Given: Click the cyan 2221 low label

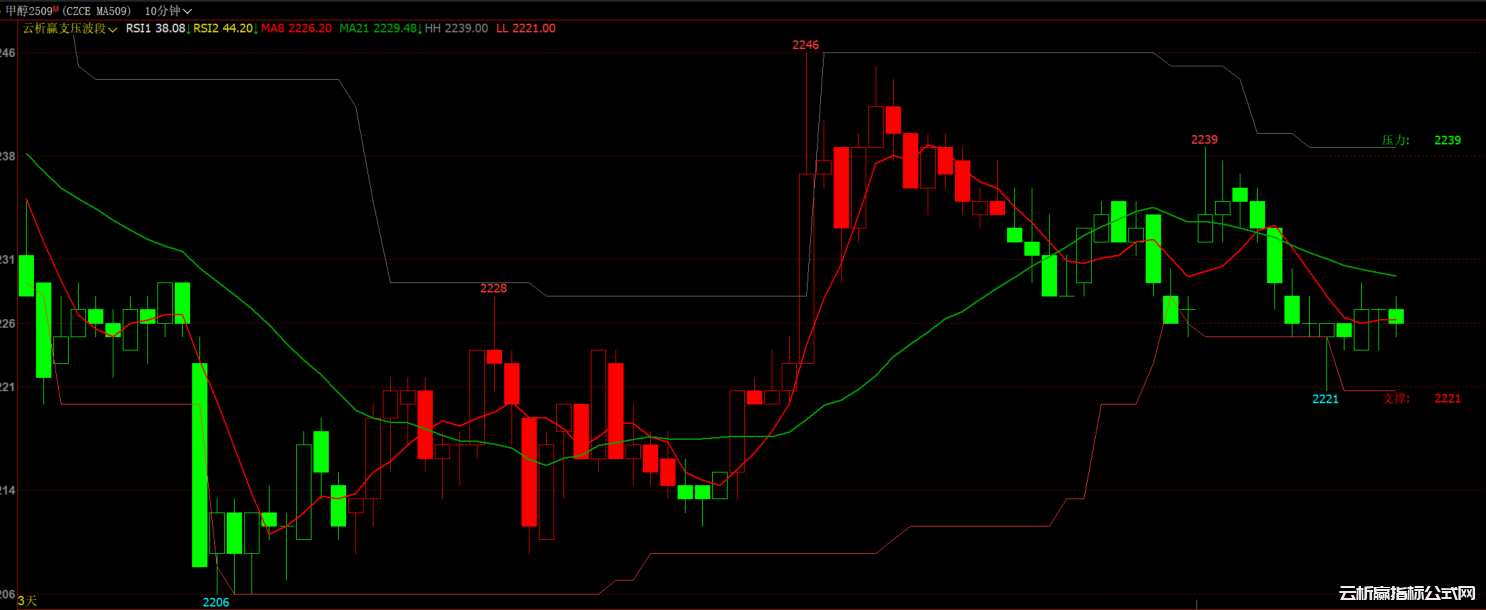Looking at the screenshot, I should click(1325, 399).
